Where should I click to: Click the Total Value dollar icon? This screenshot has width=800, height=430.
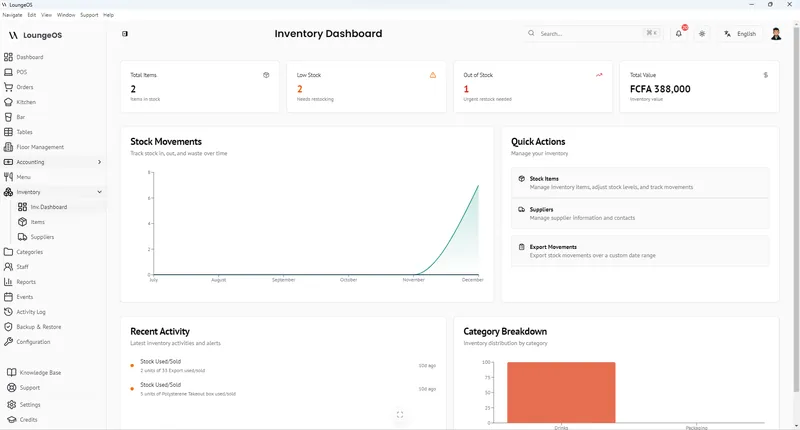[765, 75]
